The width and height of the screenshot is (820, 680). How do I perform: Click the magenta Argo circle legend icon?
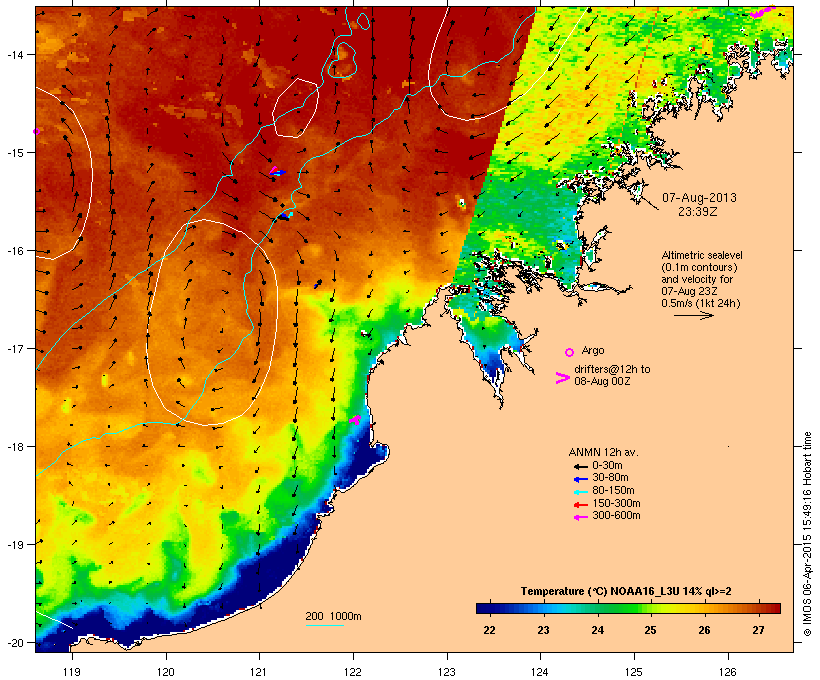click(570, 352)
